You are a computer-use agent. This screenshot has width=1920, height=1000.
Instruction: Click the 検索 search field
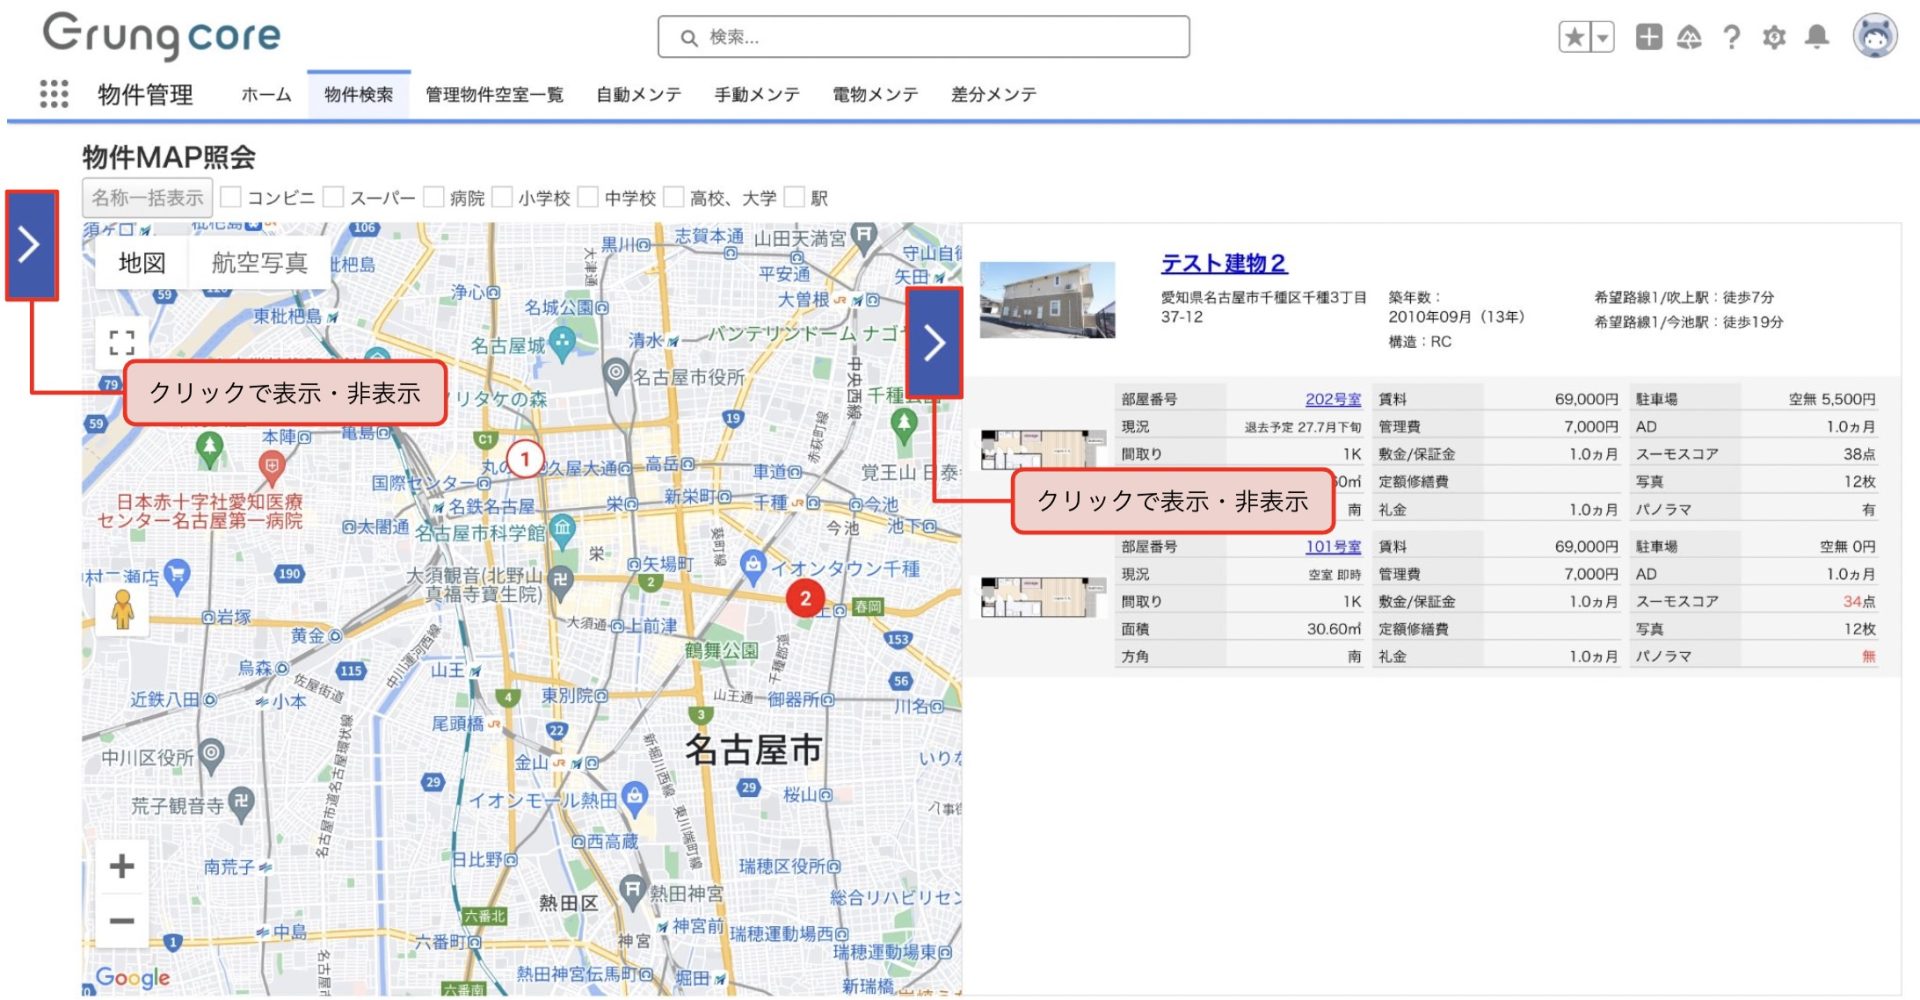pyautogui.click(x=923, y=38)
